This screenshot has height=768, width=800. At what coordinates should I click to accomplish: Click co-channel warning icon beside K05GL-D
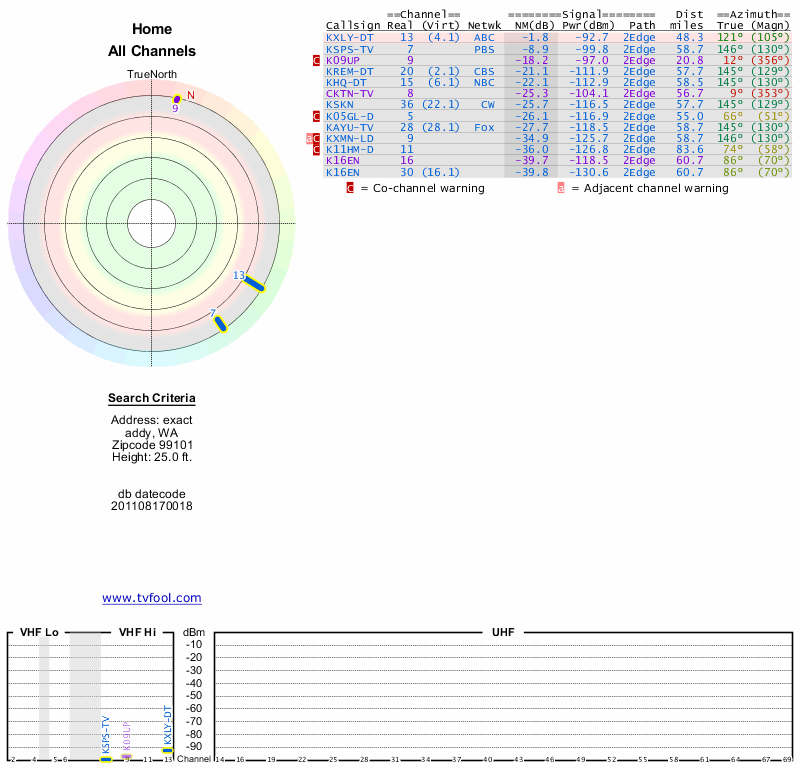point(317,116)
